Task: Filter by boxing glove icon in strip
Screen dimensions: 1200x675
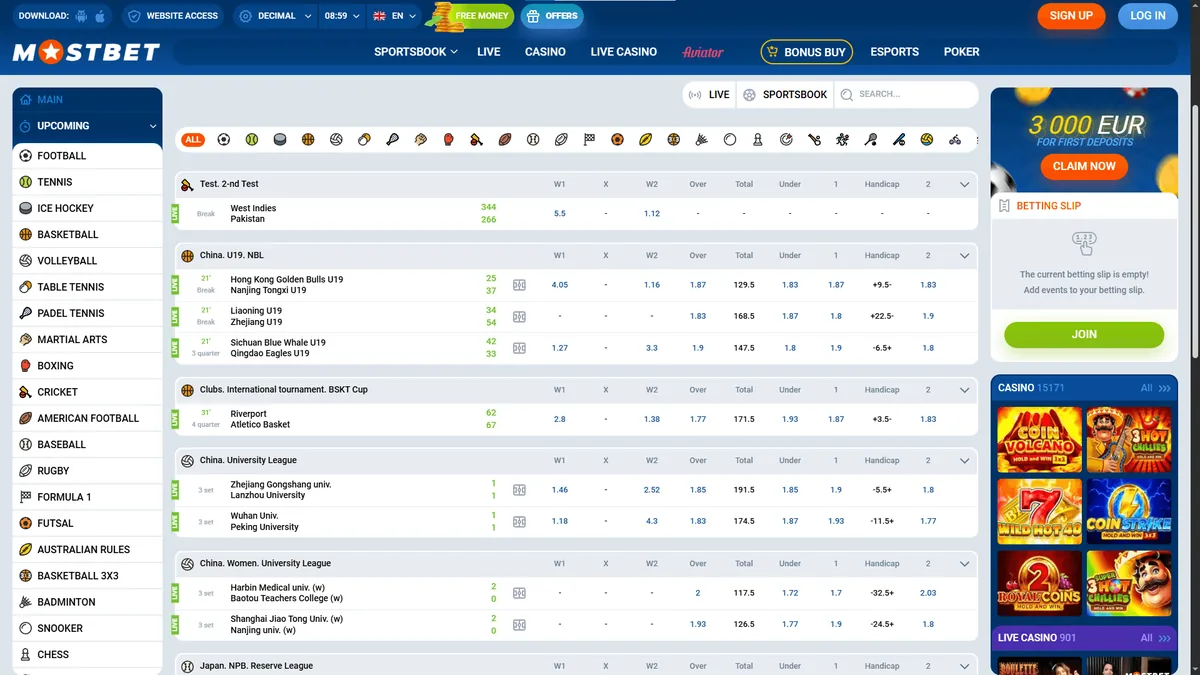Action: (x=449, y=140)
